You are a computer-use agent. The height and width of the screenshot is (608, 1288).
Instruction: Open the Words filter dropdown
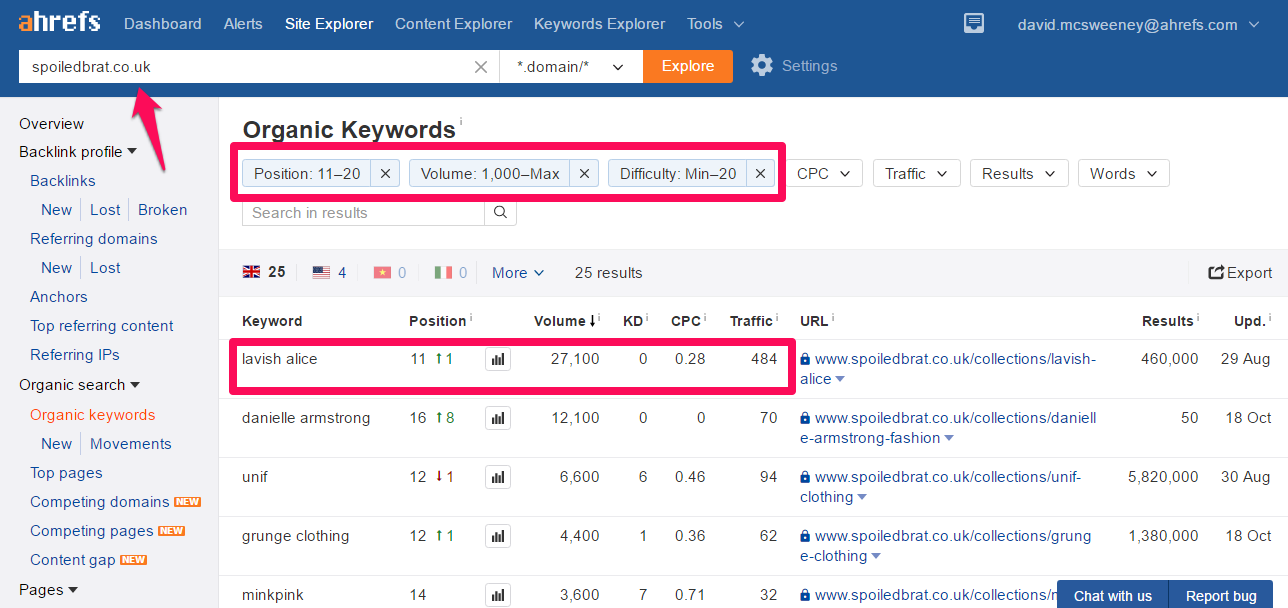[1124, 174]
